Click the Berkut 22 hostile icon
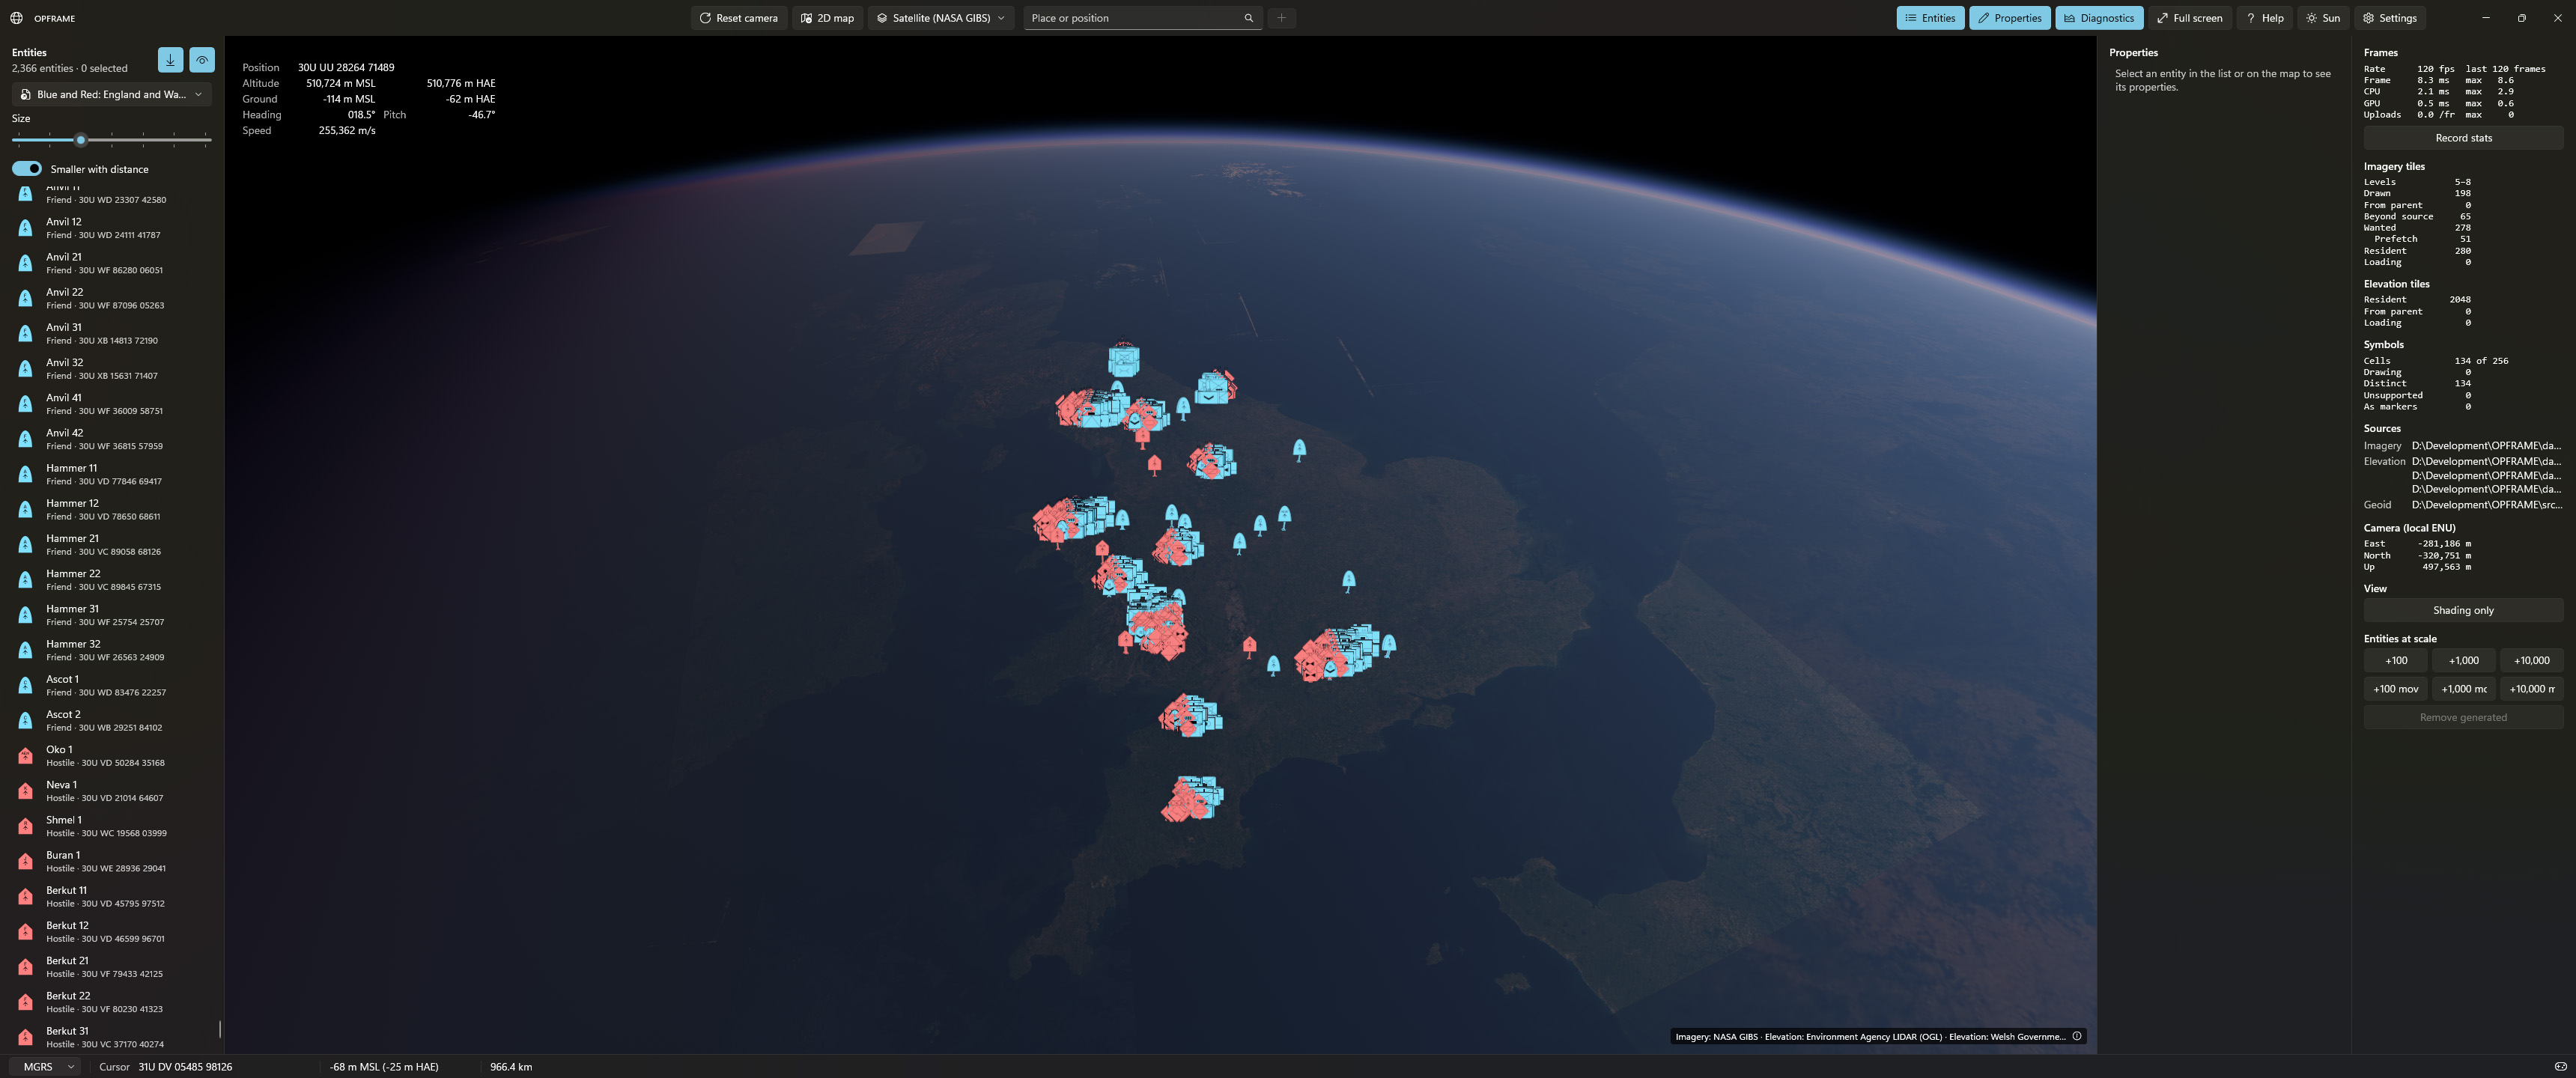Image resolution: width=2576 pixels, height=1078 pixels. 25,1002
